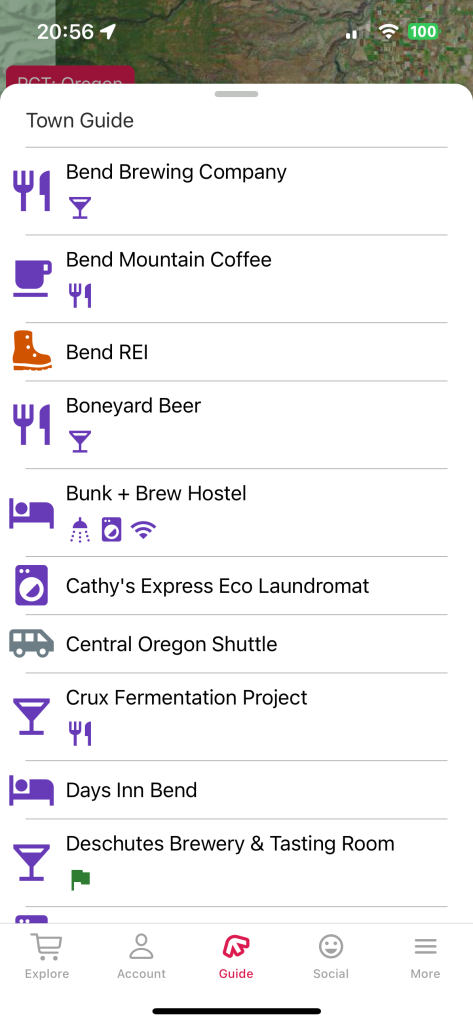
Task: Open the Social tab
Action: 331,957
